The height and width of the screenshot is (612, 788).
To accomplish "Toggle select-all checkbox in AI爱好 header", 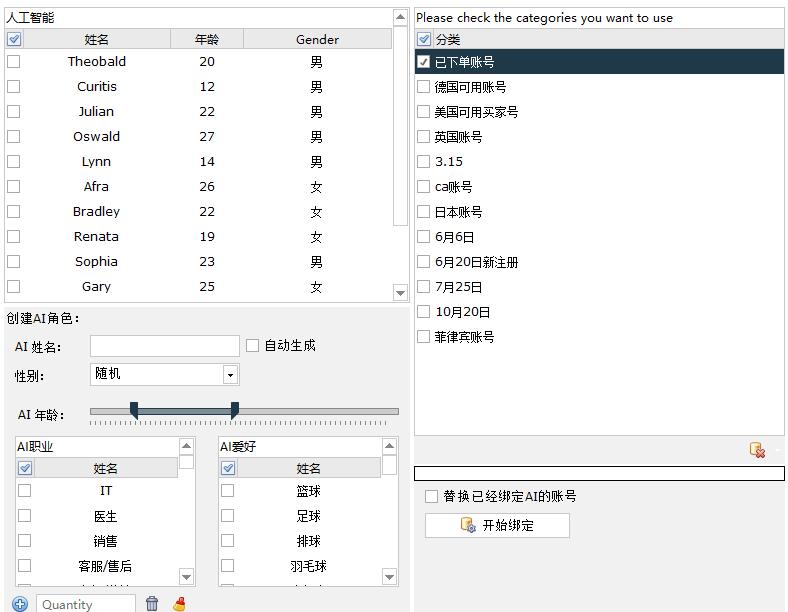I will [228, 468].
